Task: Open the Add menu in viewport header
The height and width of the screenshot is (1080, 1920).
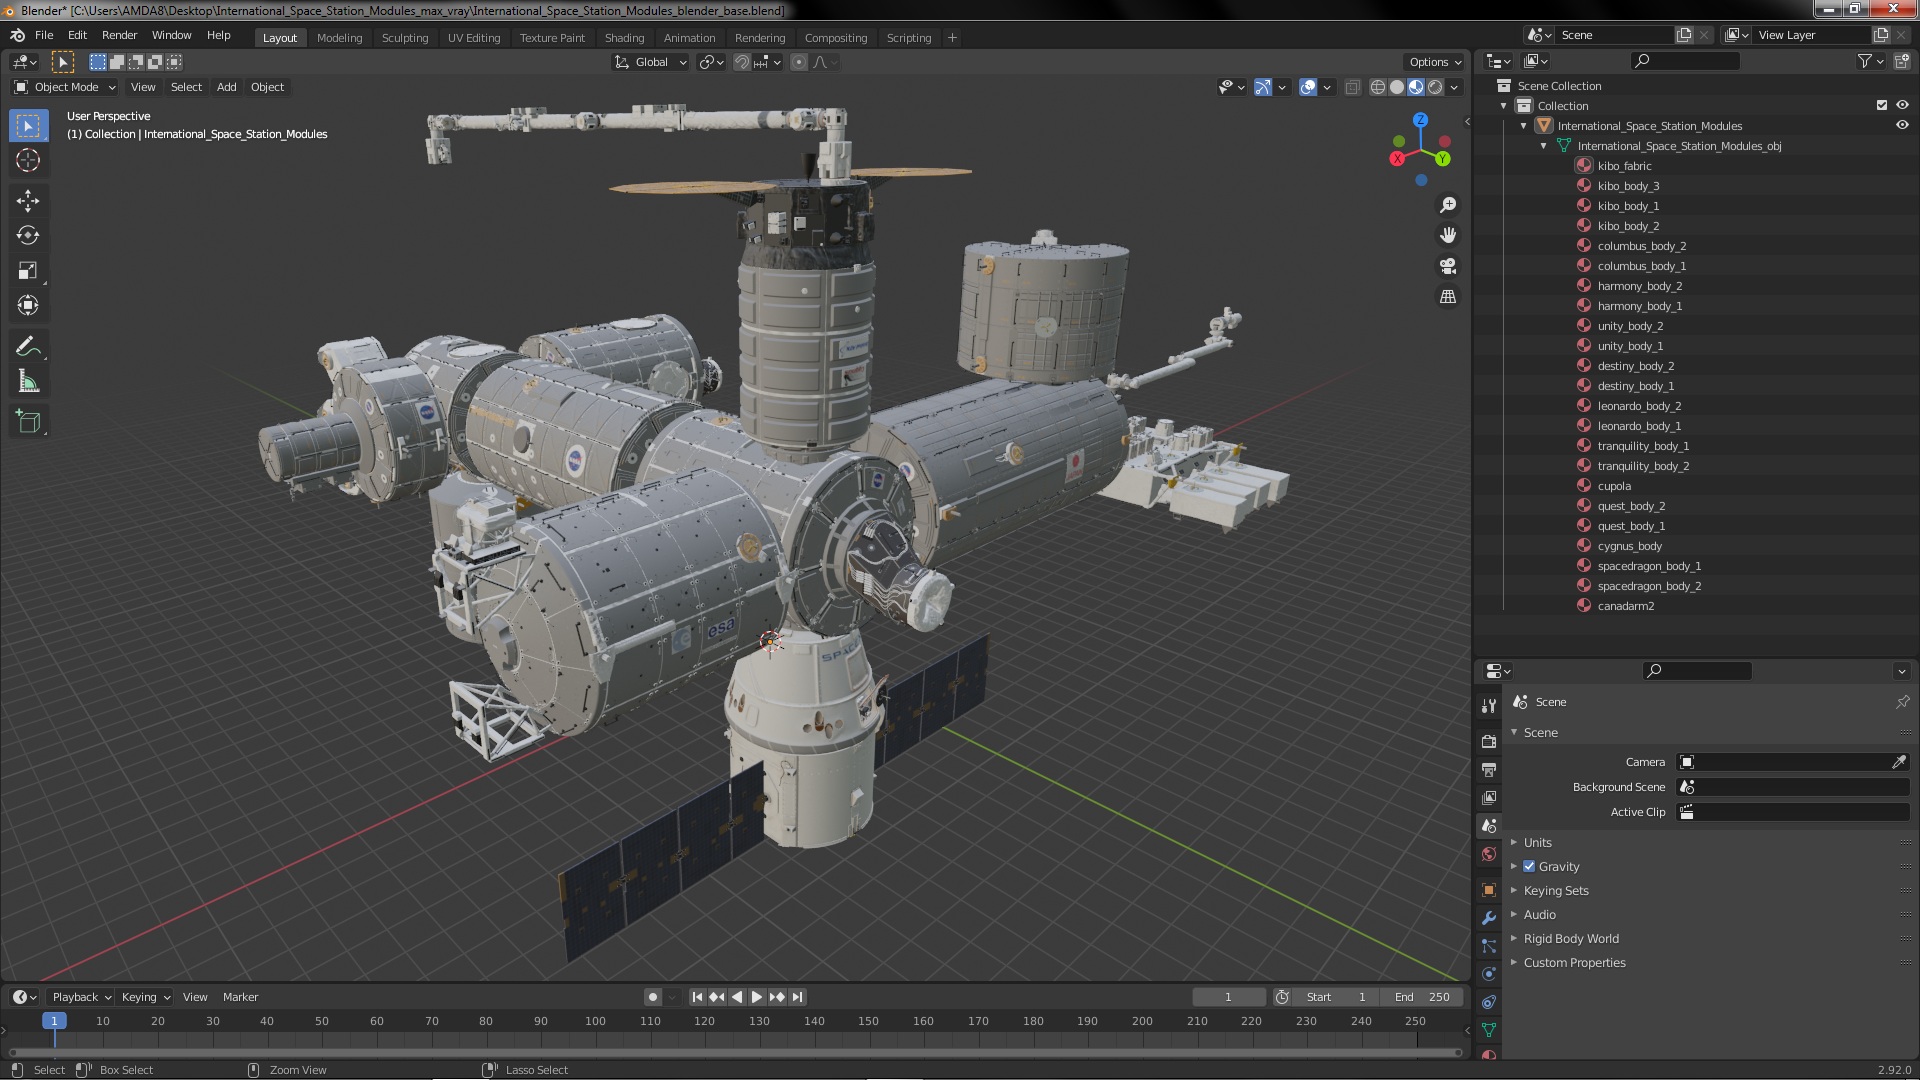Action: (x=227, y=87)
